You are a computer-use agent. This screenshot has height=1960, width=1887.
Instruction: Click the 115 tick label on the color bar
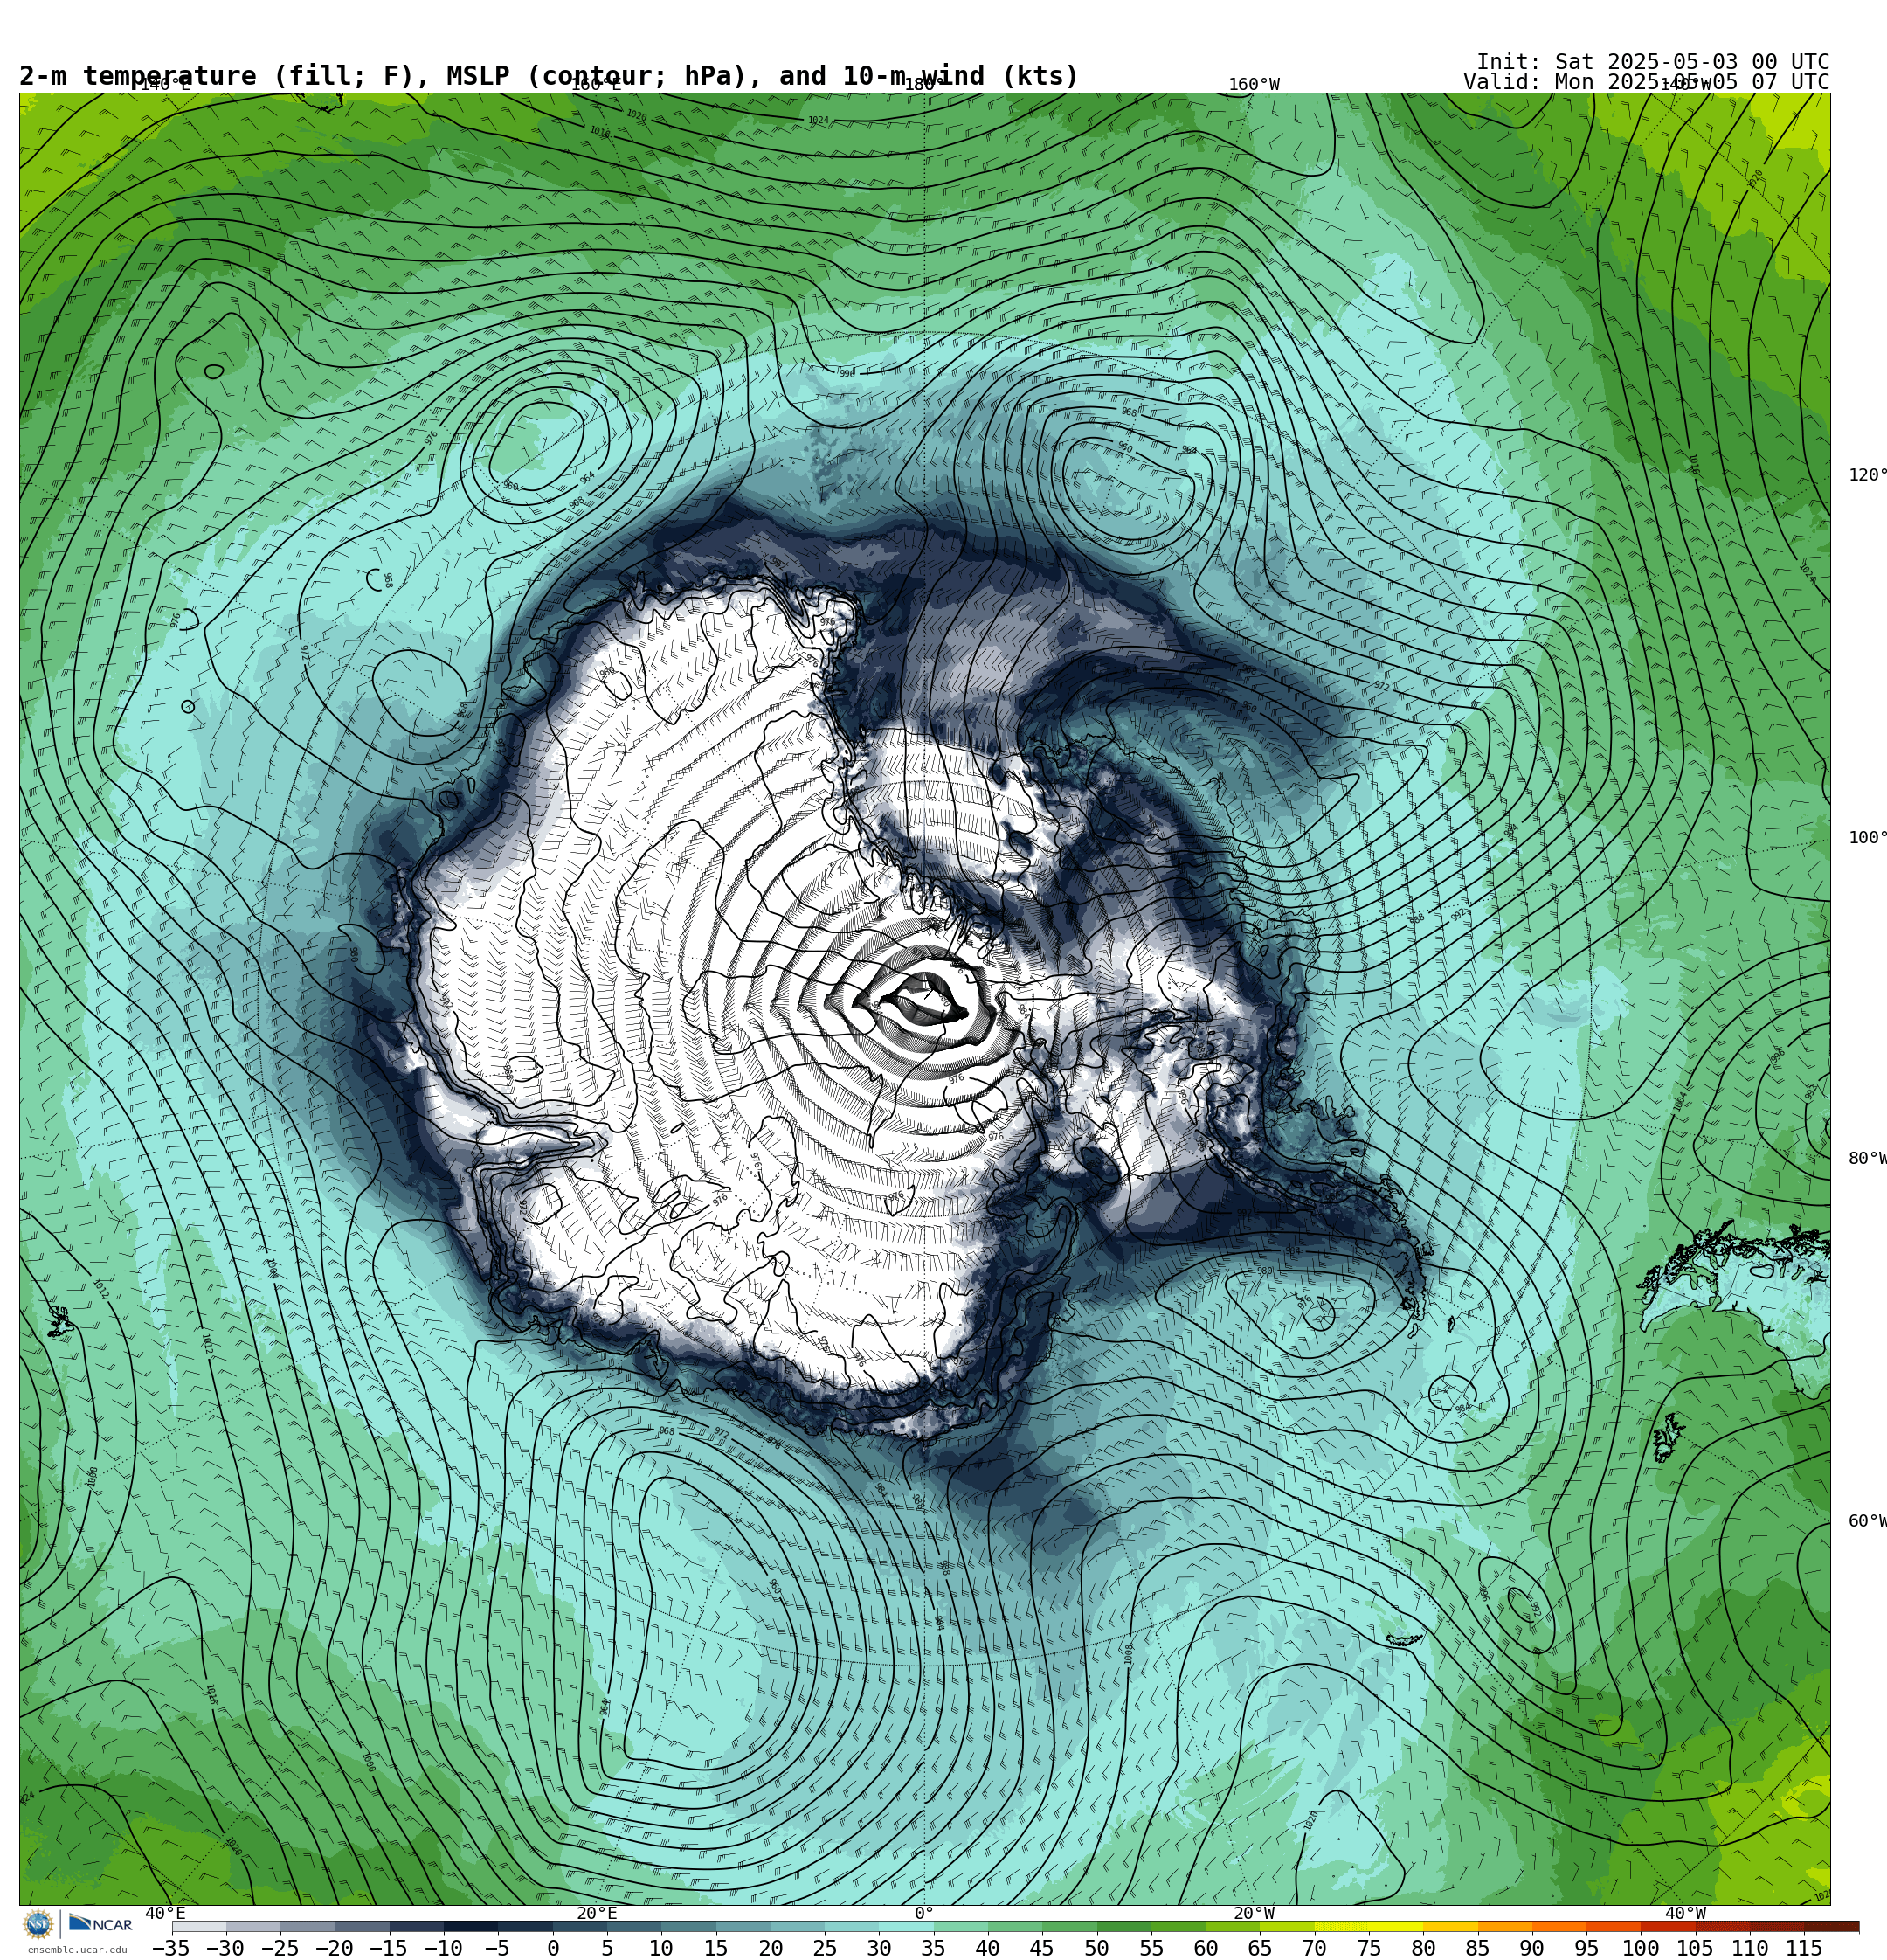point(1804,1948)
